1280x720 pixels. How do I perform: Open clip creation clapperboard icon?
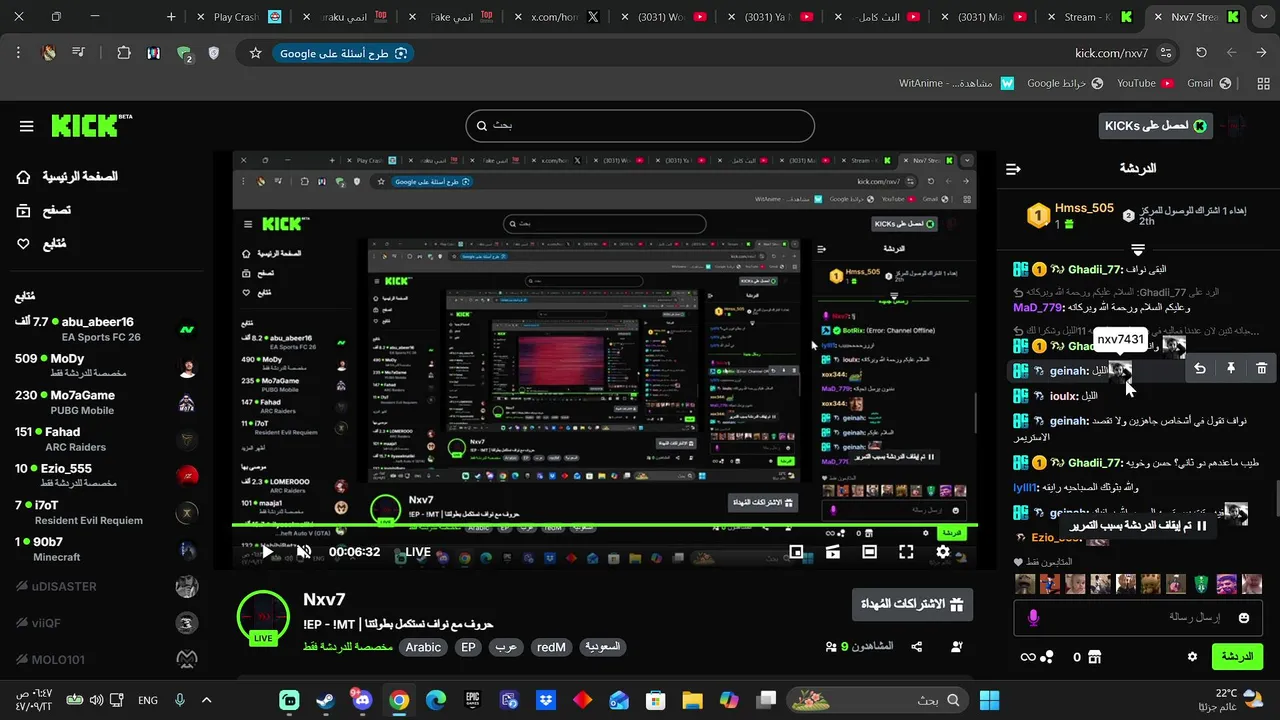coord(832,552)
